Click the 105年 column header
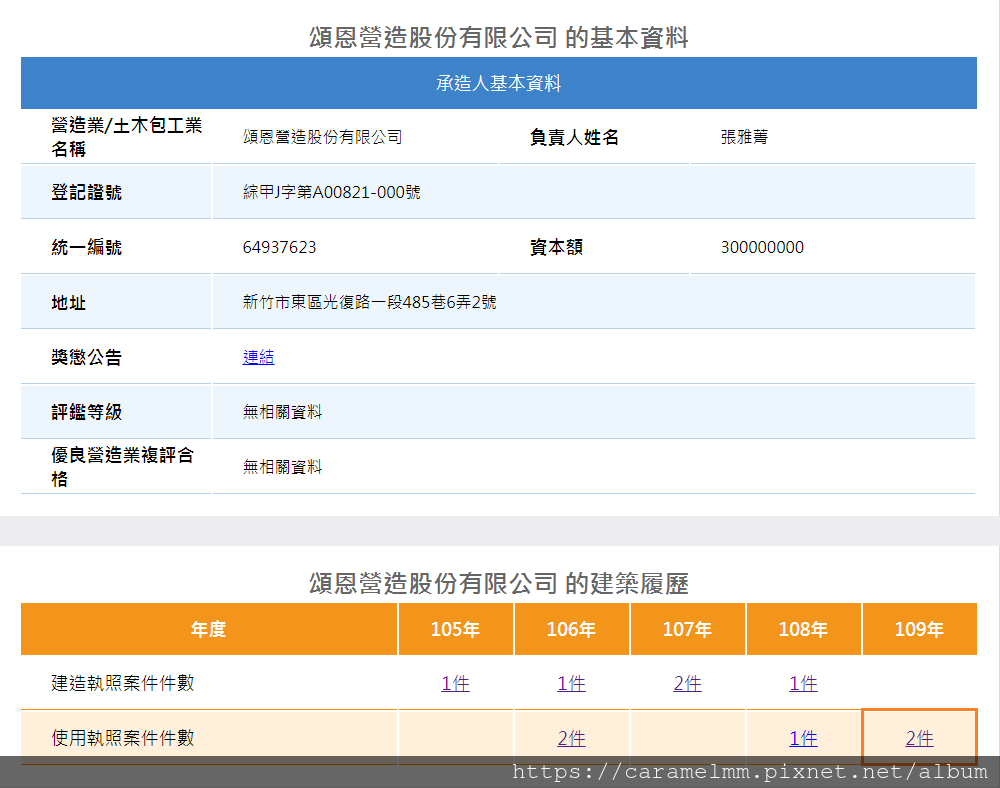 (x=455, y=629)
